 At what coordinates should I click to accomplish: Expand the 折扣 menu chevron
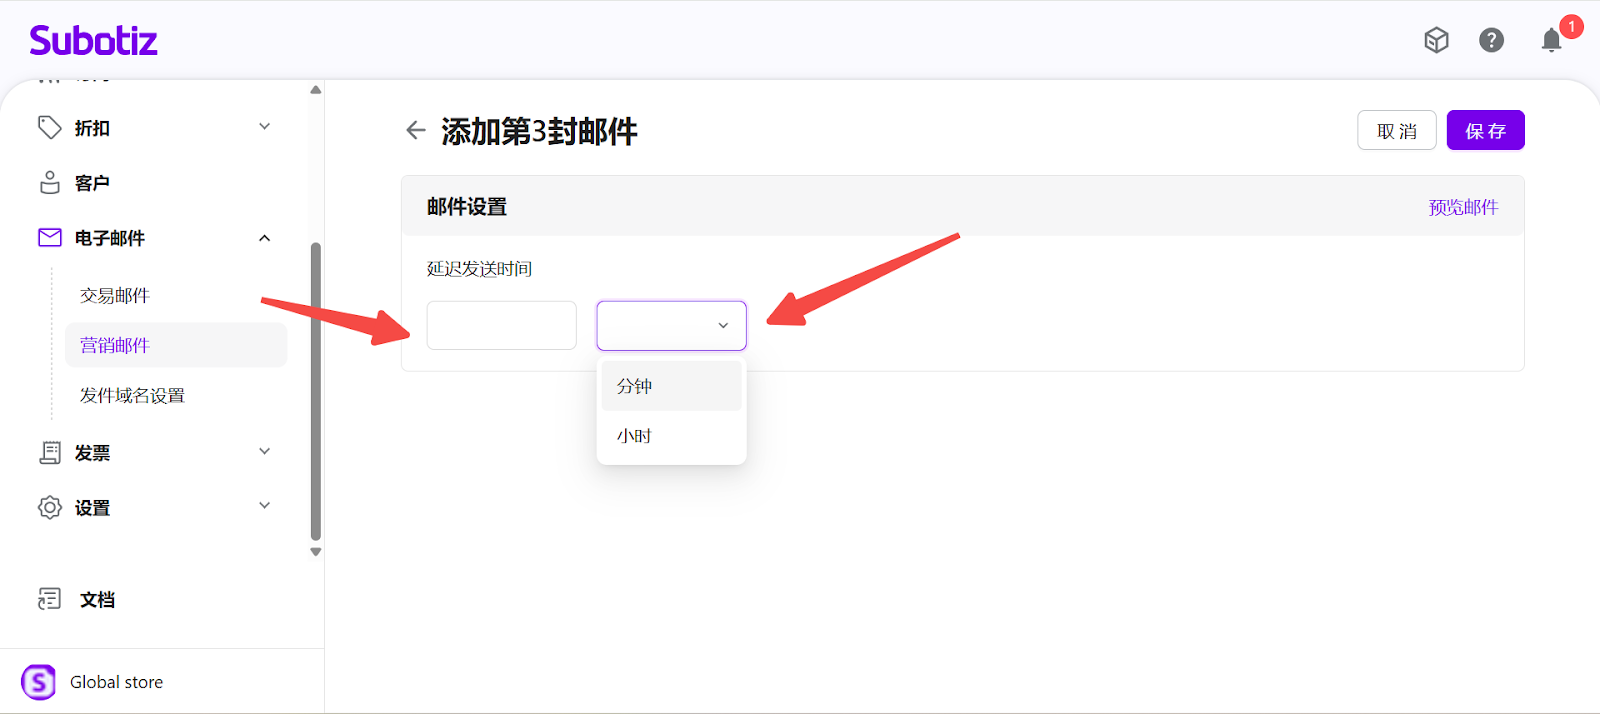[265, 127]
